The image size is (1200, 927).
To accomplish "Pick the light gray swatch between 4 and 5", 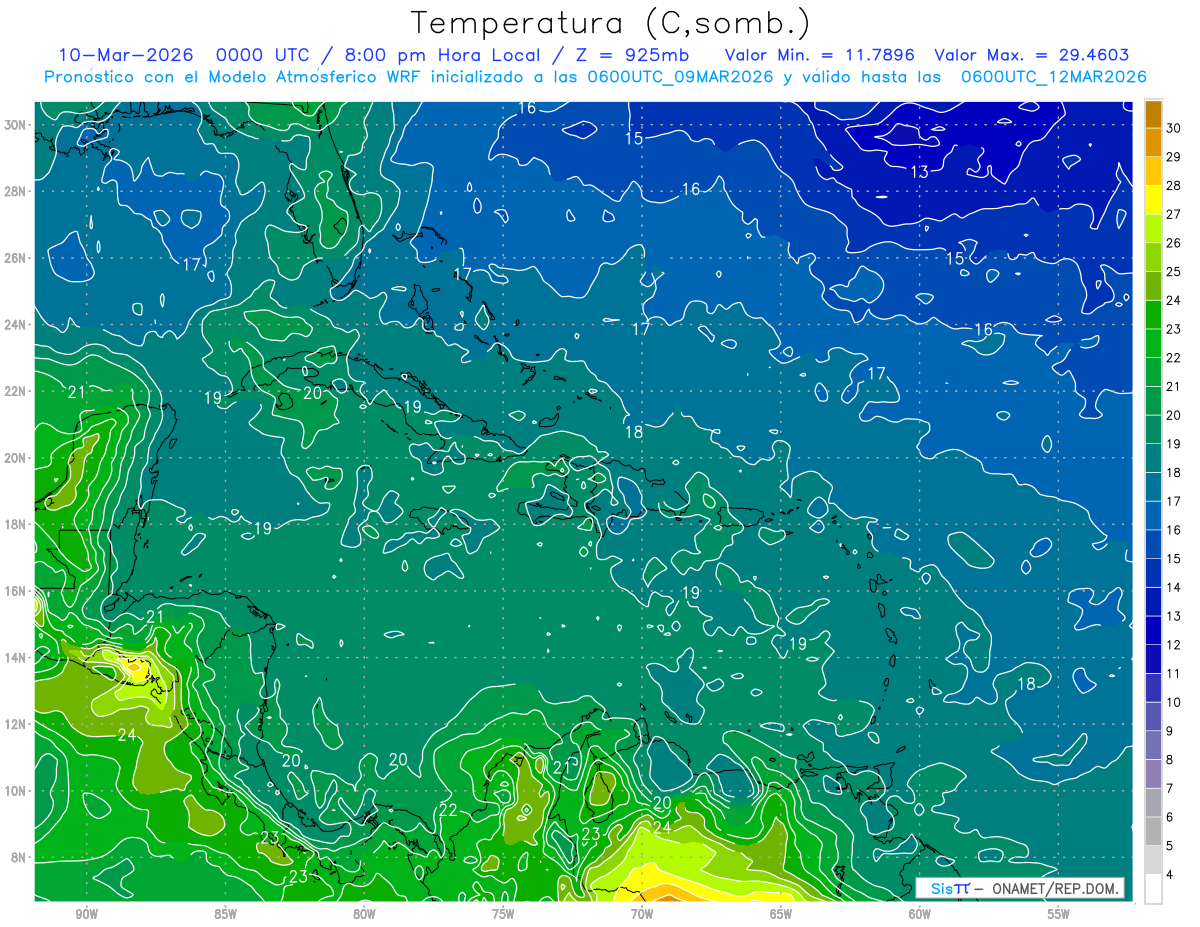I will click(1153, 860).
